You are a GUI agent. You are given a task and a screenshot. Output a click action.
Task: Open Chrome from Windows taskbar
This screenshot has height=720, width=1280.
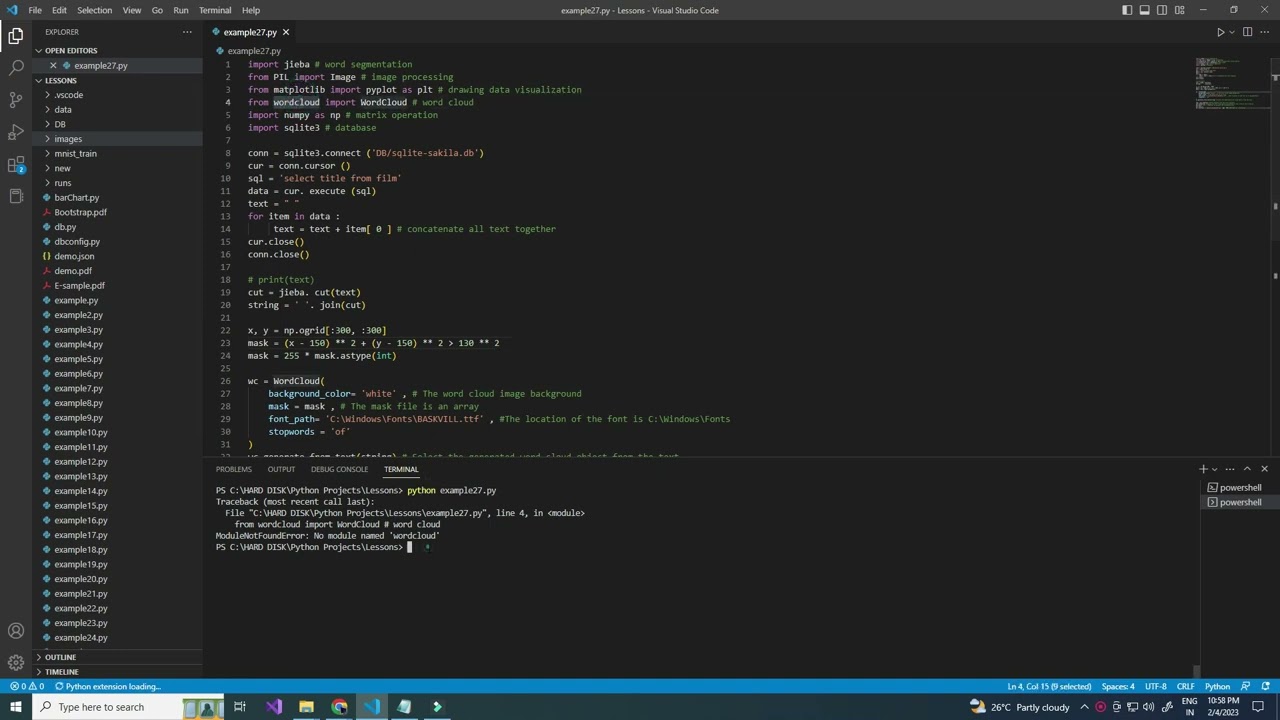(x=339, y=707)
